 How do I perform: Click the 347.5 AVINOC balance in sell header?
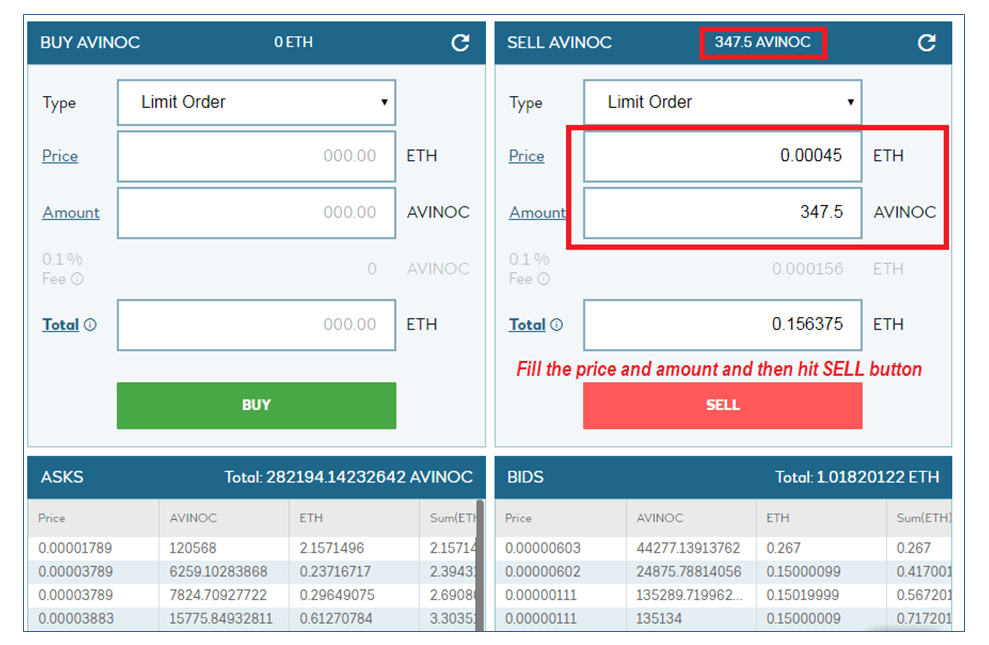763,42
